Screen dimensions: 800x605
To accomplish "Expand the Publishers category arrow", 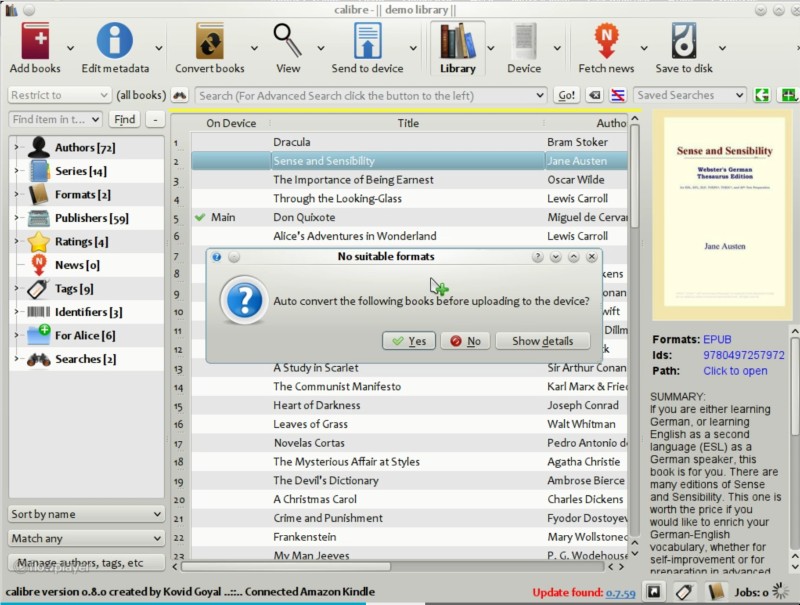I will [16, 218].
